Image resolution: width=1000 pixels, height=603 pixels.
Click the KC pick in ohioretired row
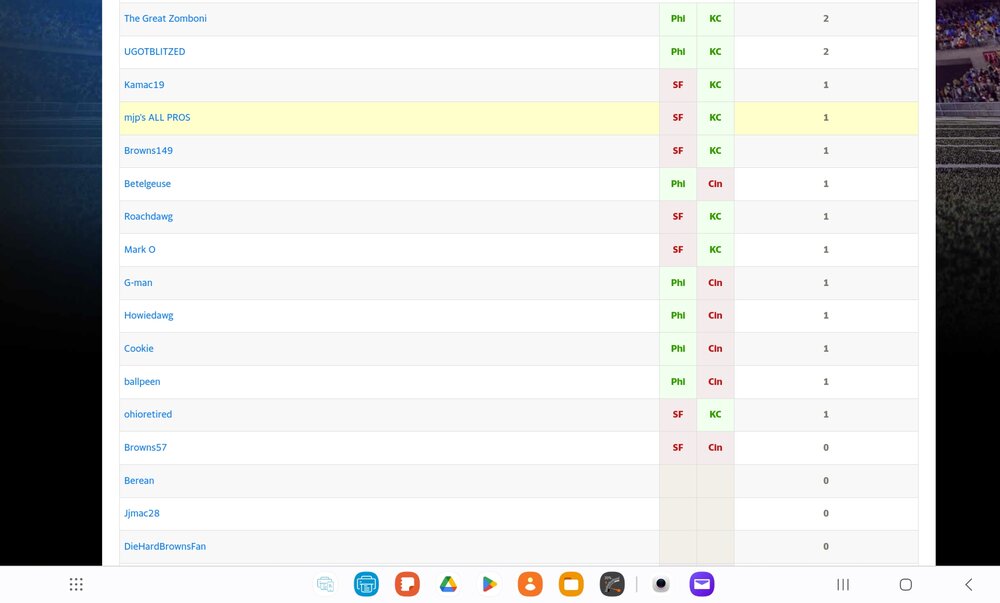coord(715,414)
